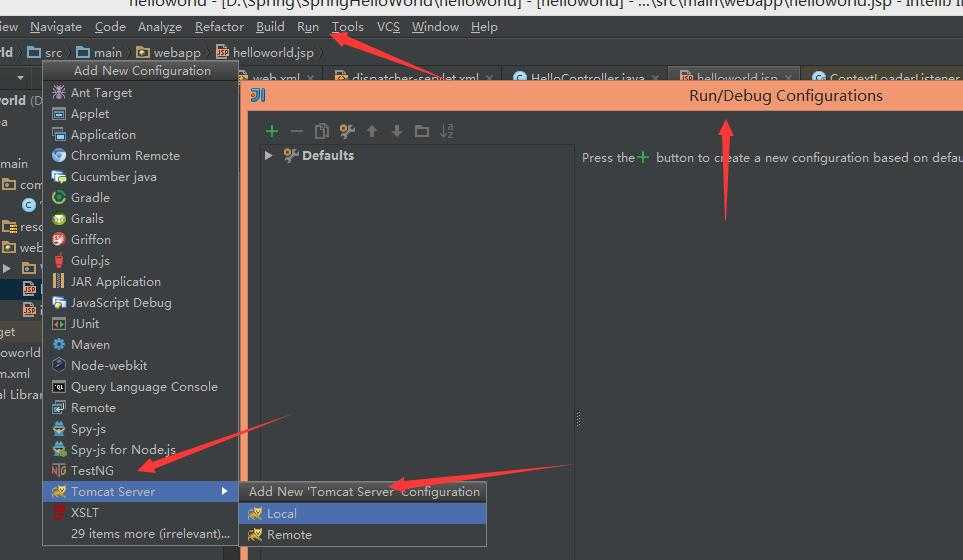Image resolution: width=963 pixels, height=560 pixels.
Task: Click the green plus add configuration button
Action: pyautogui.click(x=271, y=131)
